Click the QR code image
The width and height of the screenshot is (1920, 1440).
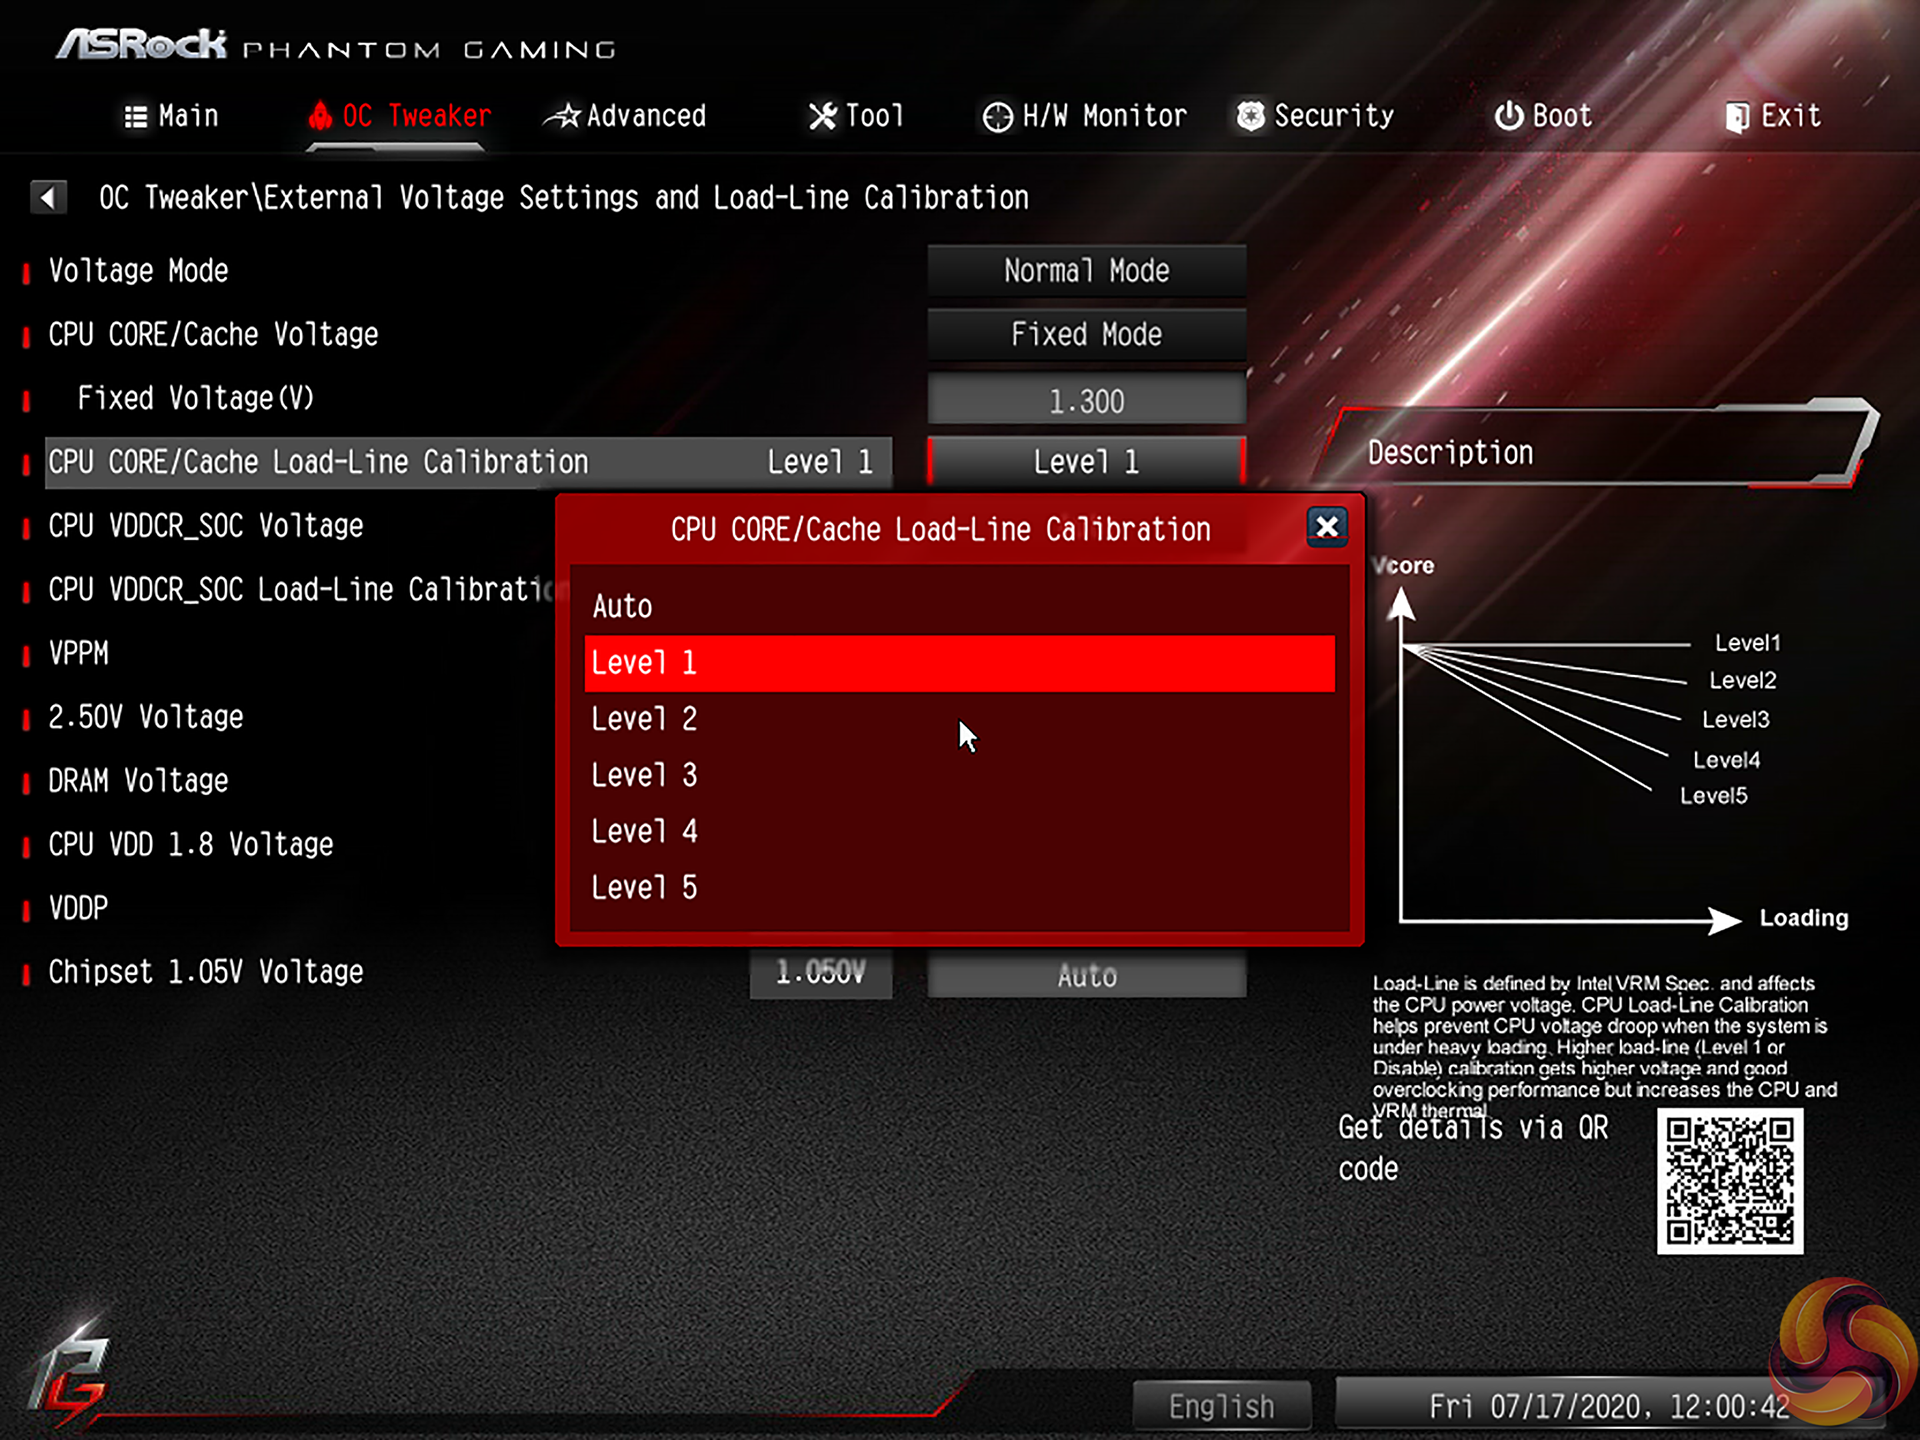click(x=1729, y=1180)
